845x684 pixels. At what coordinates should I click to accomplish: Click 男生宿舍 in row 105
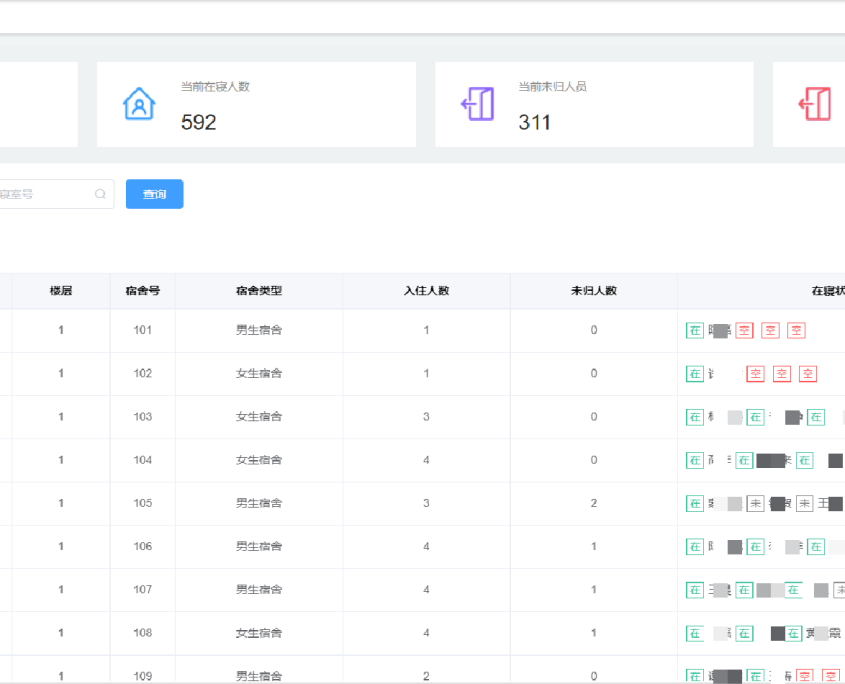(259, 503)
